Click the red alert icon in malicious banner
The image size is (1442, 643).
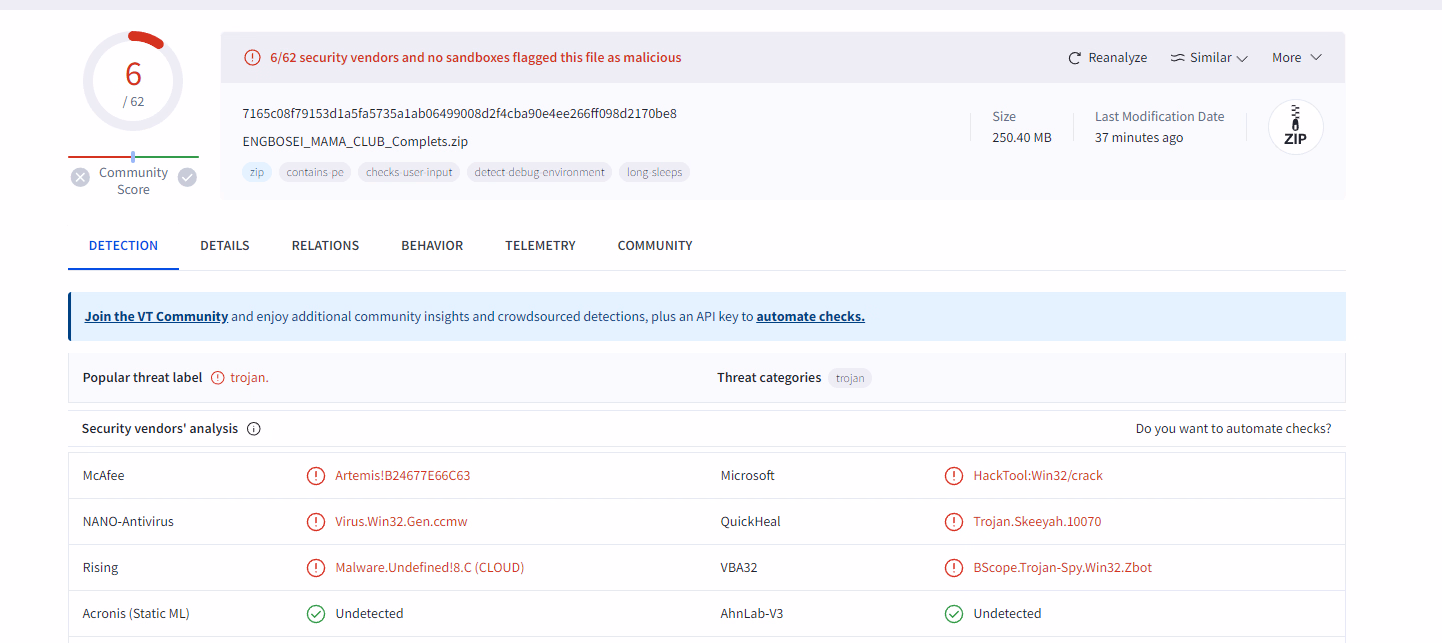click(253, 58)
